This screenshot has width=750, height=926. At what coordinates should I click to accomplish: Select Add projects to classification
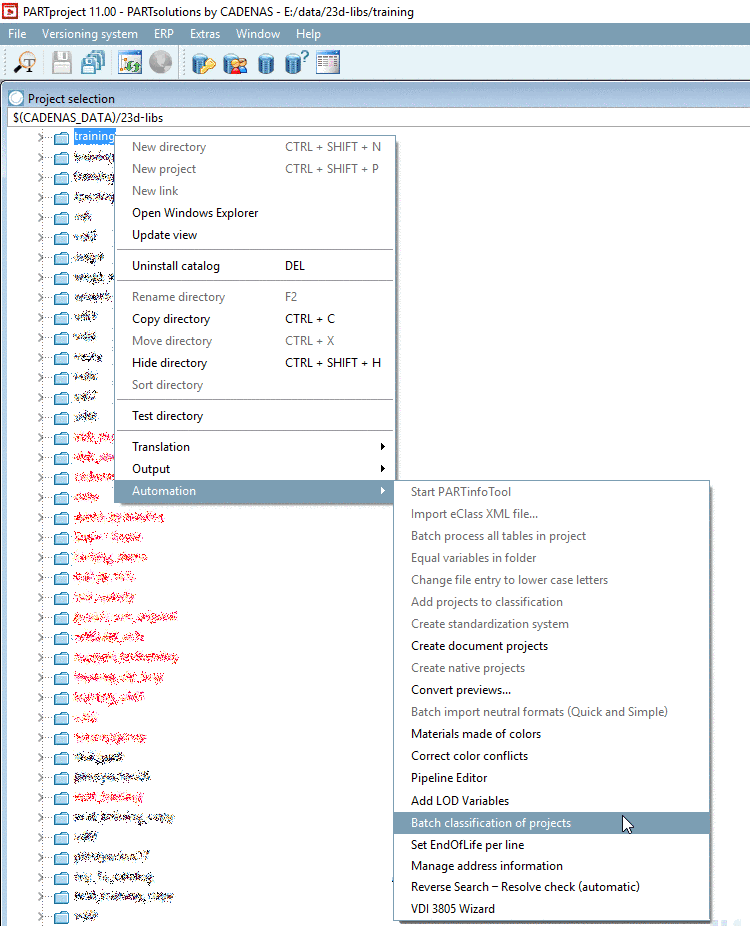[552, 602]
